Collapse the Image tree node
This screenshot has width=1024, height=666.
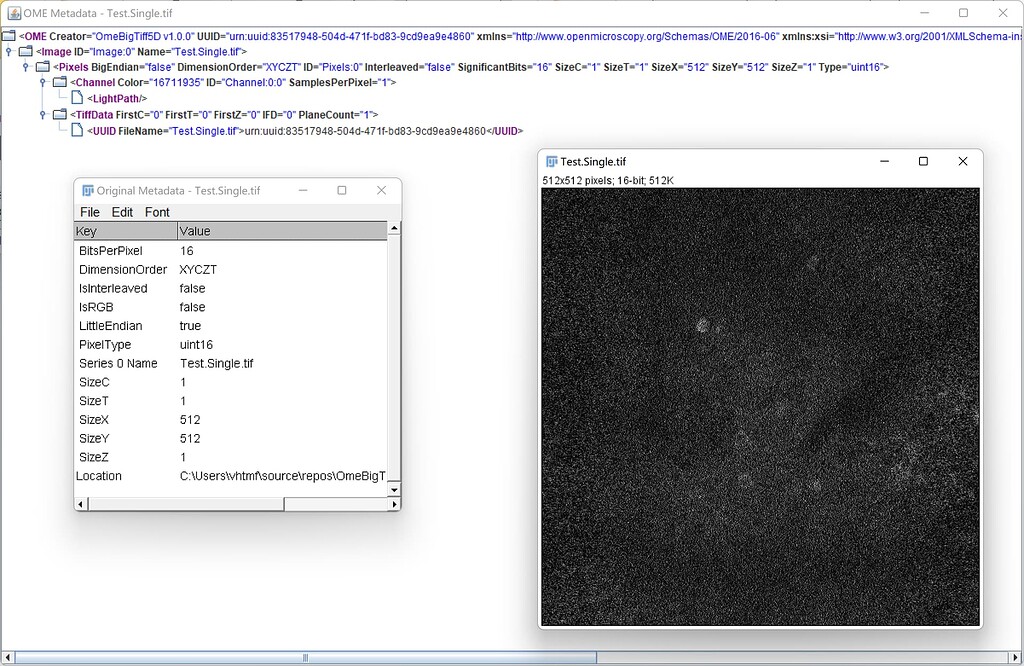coord(9,51)
